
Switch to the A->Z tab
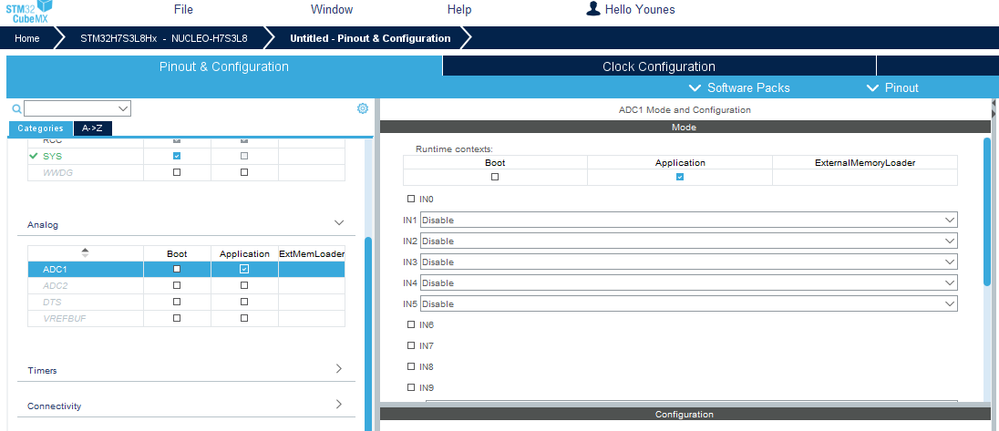tap(93, 128)
